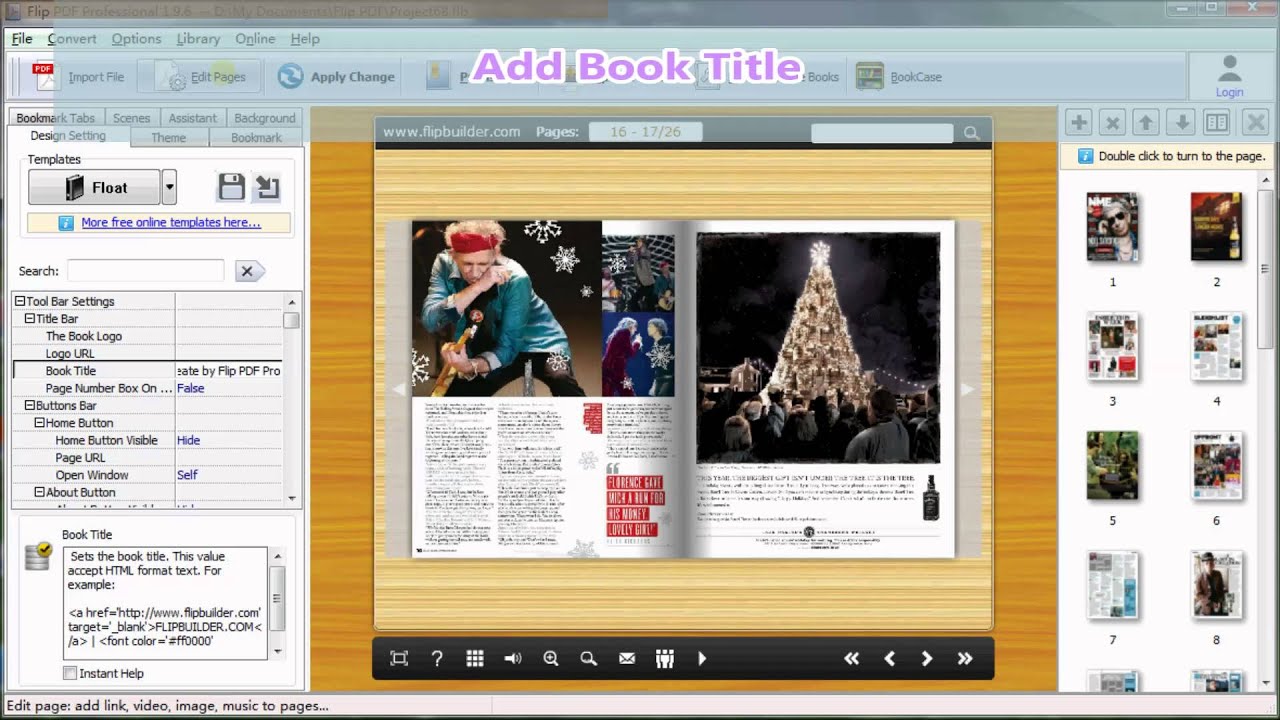1280x720 pixels.
Task: Click Home Button Visible Hide value
Action: [188, 440]
